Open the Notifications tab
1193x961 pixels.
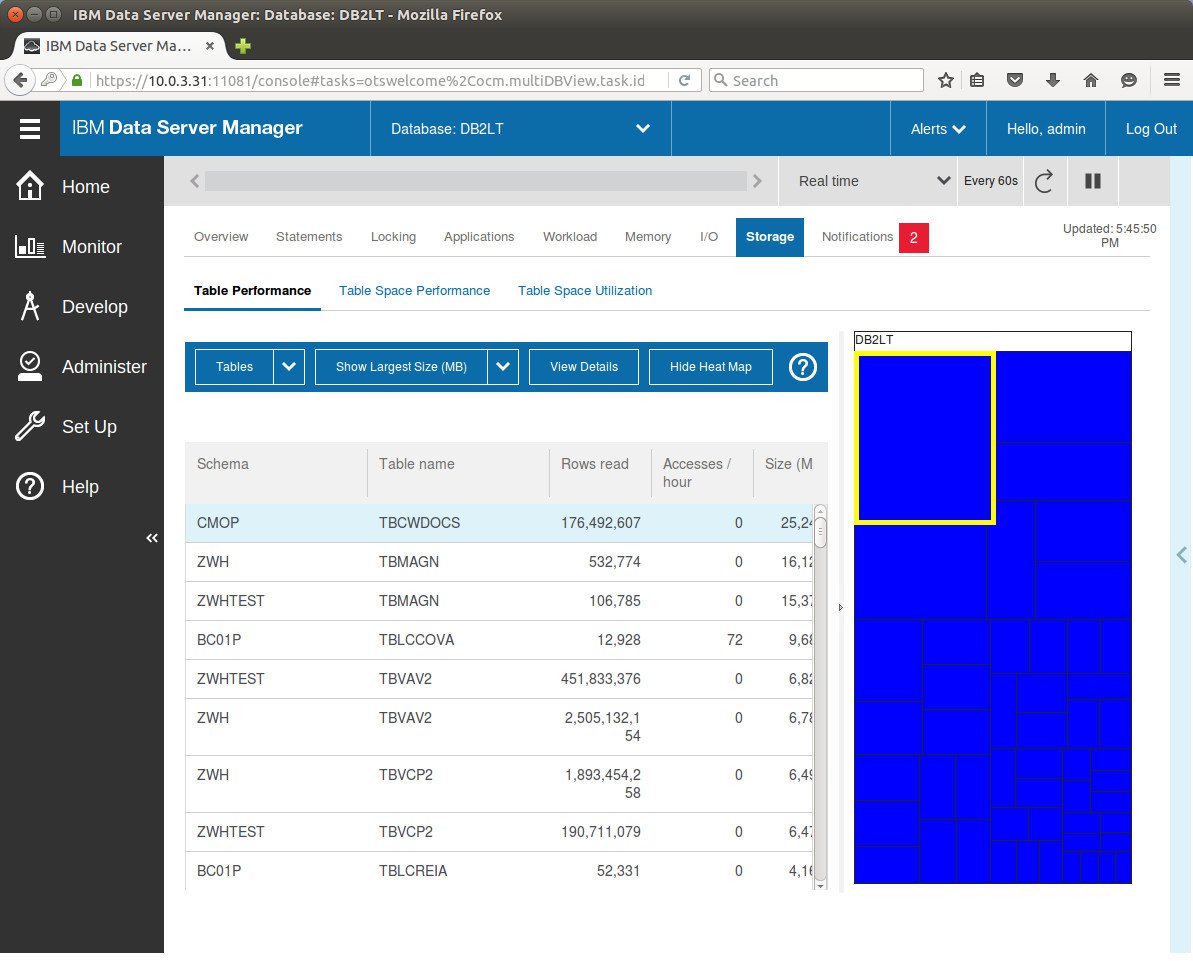pyautogui.click(x=857, y=237)
